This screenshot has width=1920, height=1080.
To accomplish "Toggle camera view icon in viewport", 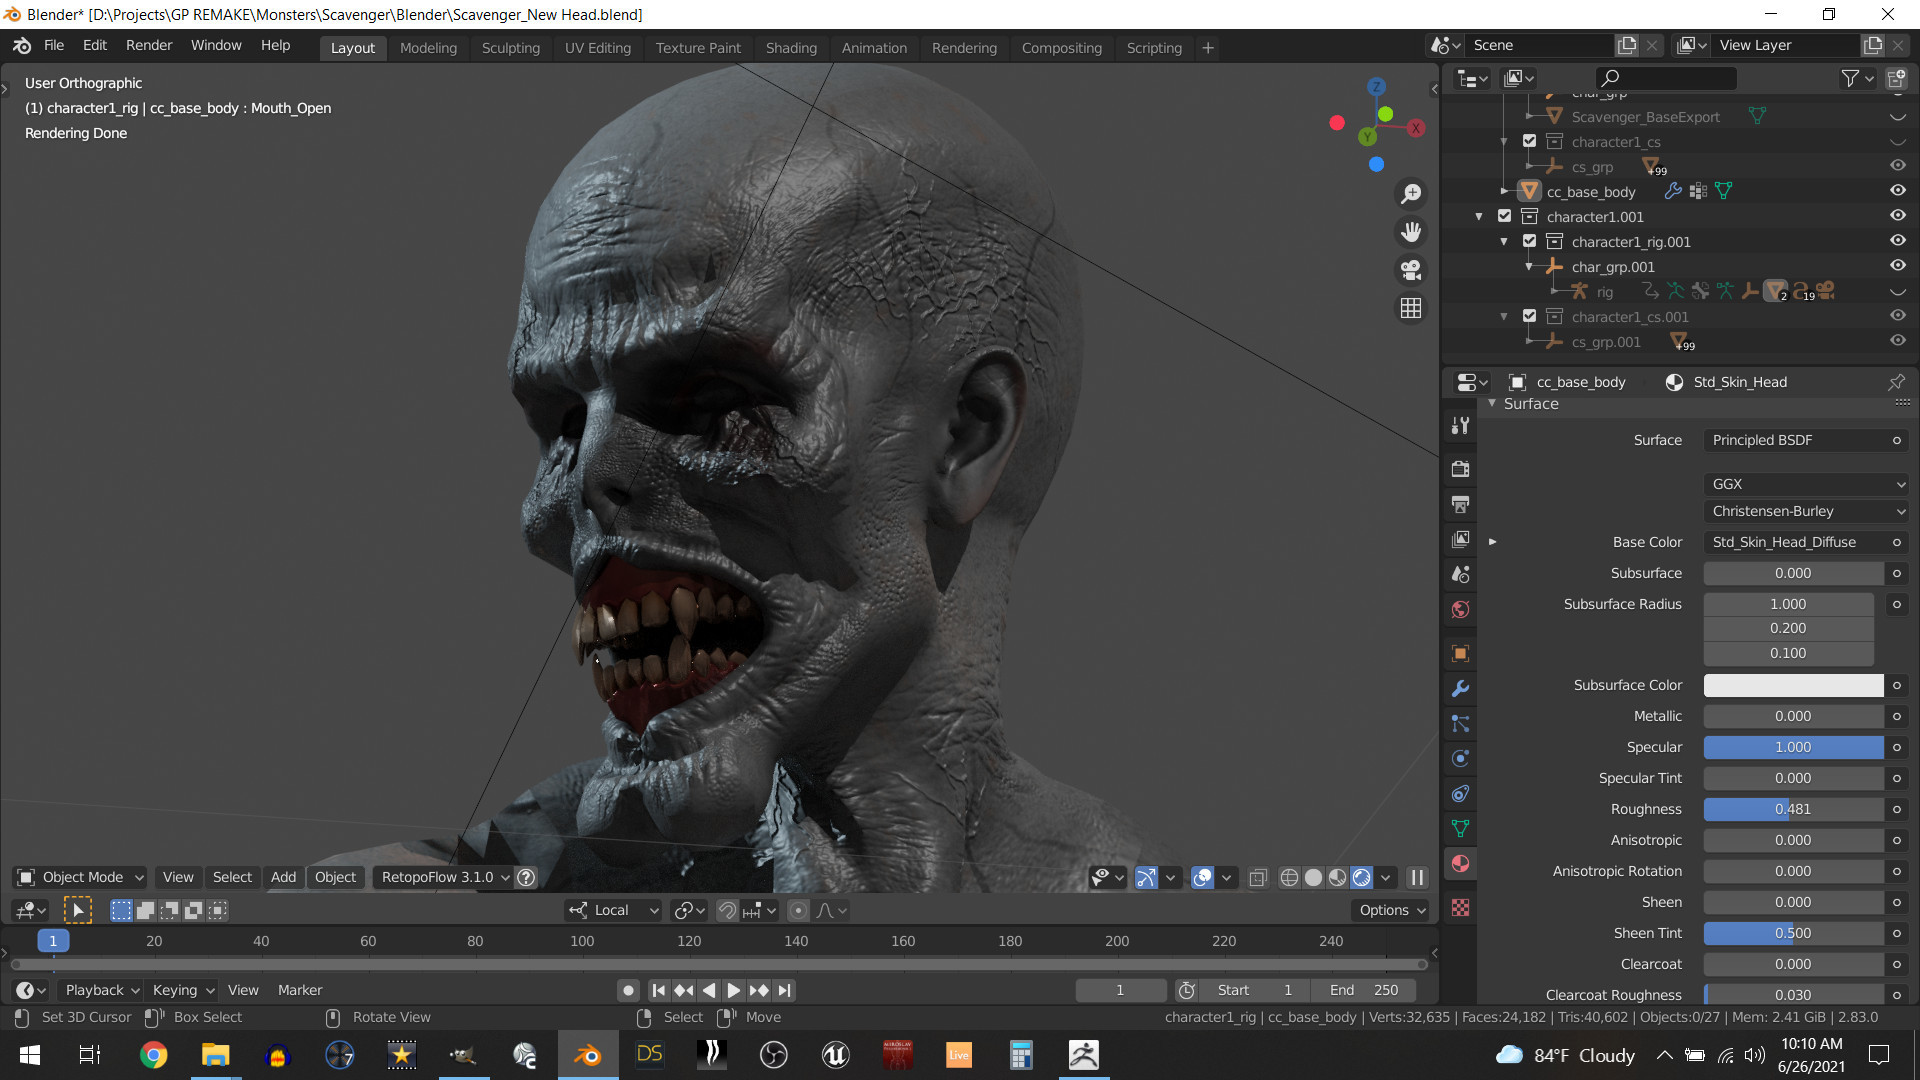I will (x=1411, y=270).
